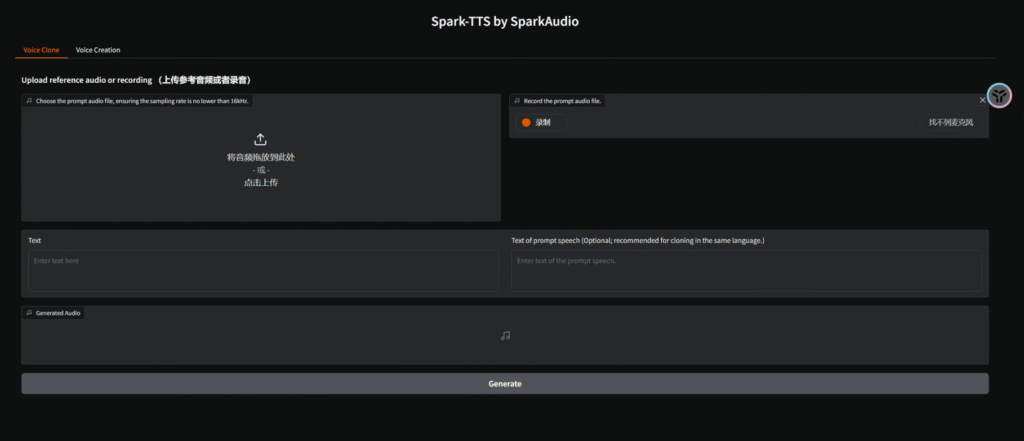Click the orange record dot icon

coord(526,123)
